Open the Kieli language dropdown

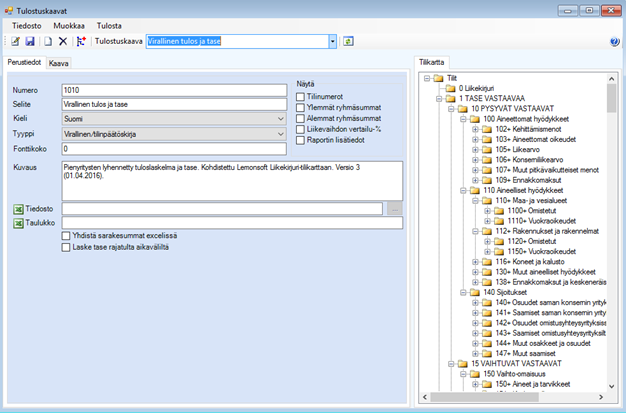coord(278,118)
